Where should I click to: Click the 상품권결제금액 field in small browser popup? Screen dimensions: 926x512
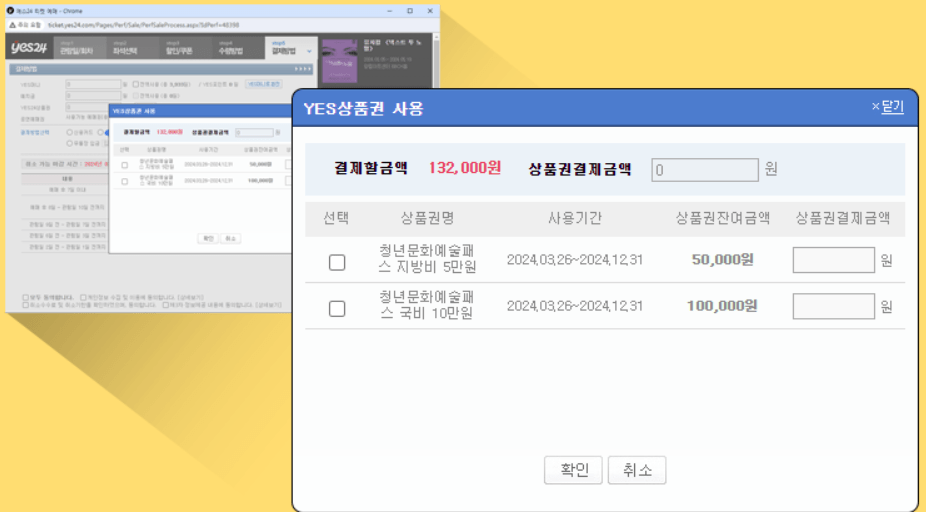(254, 132)
